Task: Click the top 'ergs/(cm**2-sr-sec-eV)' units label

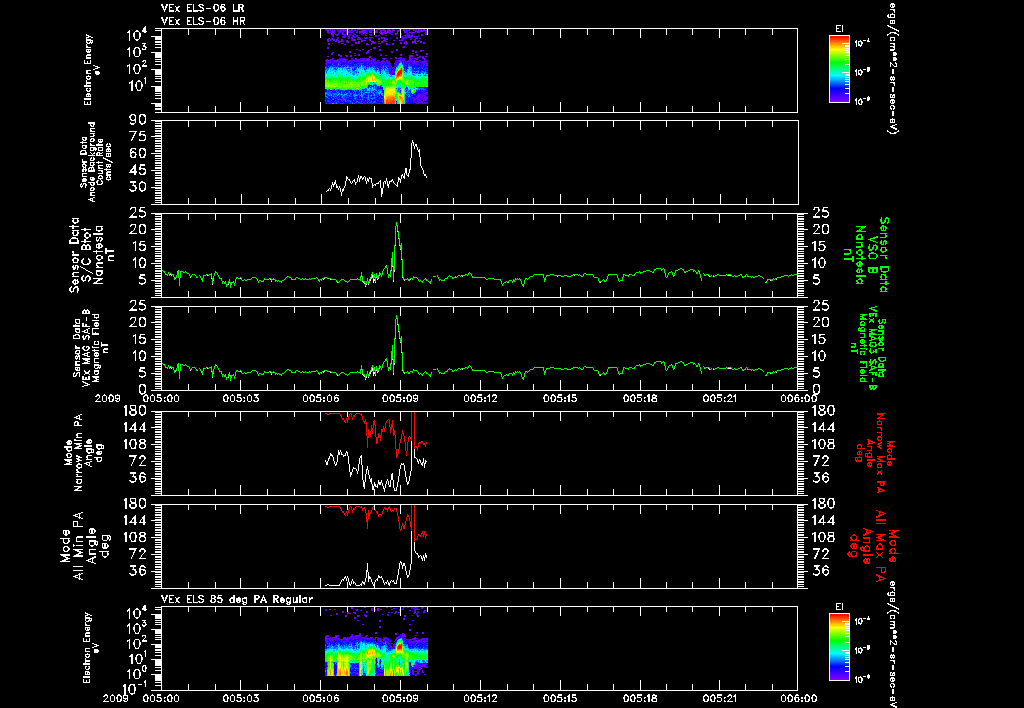Action: (891, 68)
